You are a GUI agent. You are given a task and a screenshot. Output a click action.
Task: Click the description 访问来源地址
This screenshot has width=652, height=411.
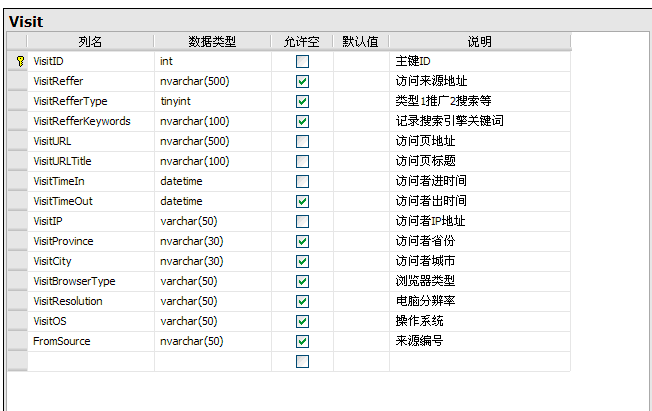pos(431,81)
